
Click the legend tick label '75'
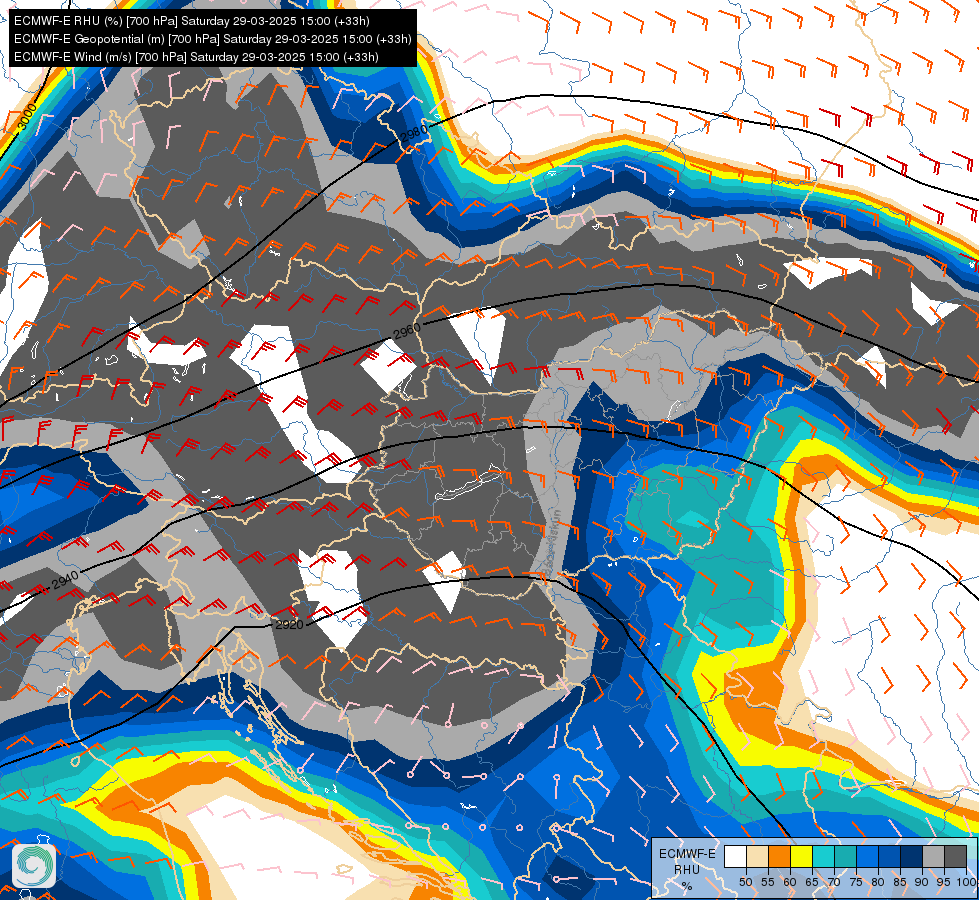point(856,882)
